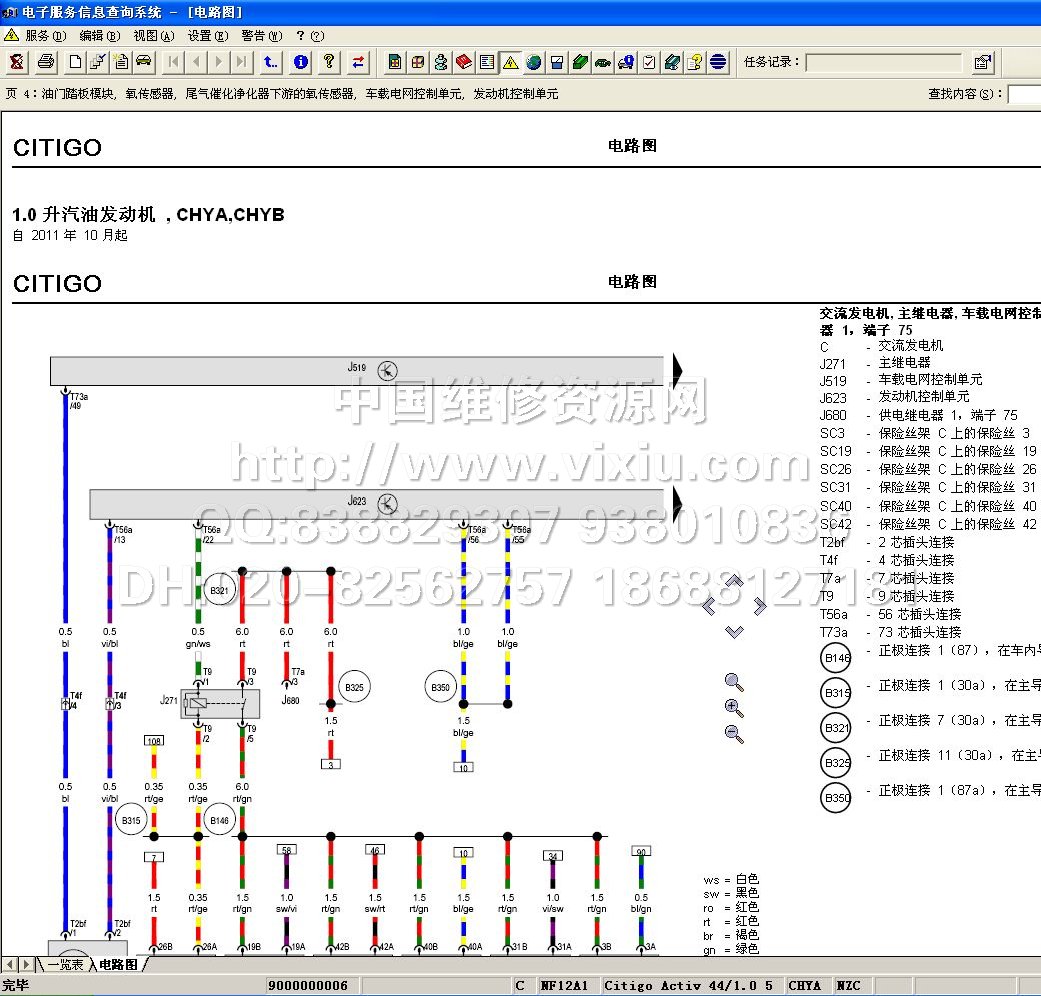Toggle the yellow warning triangle toolbar button
Viewport: 1041px width, 996px height.
[511, 62]
